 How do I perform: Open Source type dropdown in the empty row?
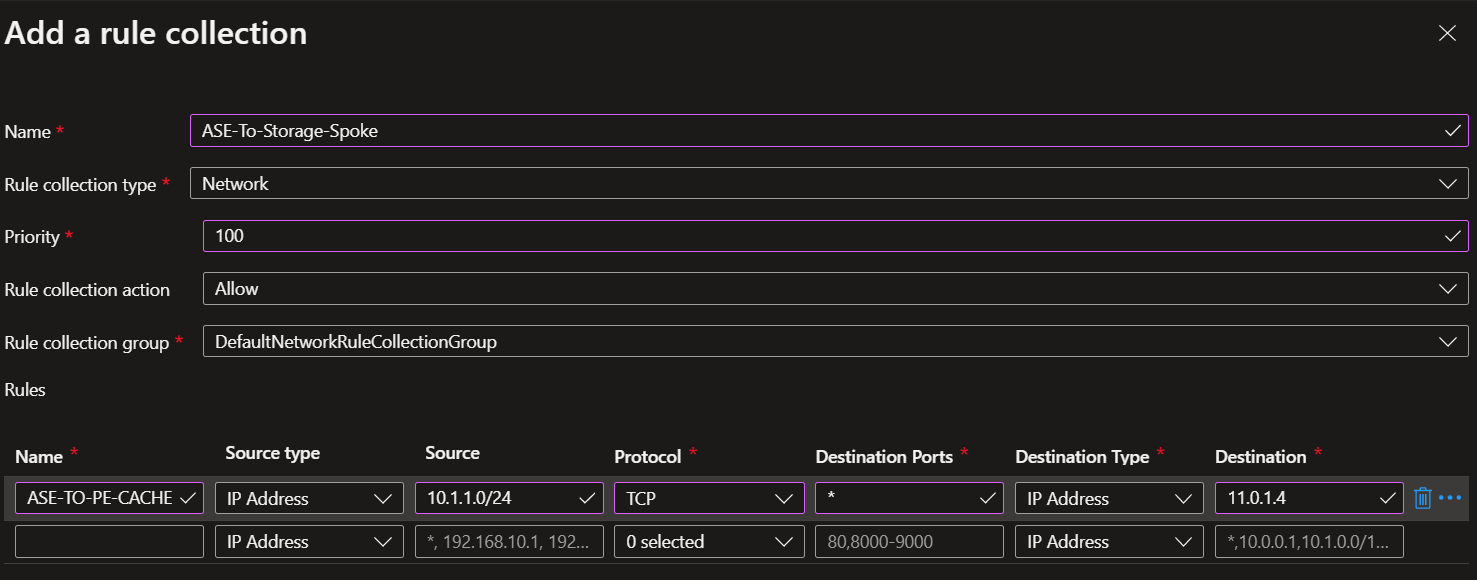[x=309, y=542]
